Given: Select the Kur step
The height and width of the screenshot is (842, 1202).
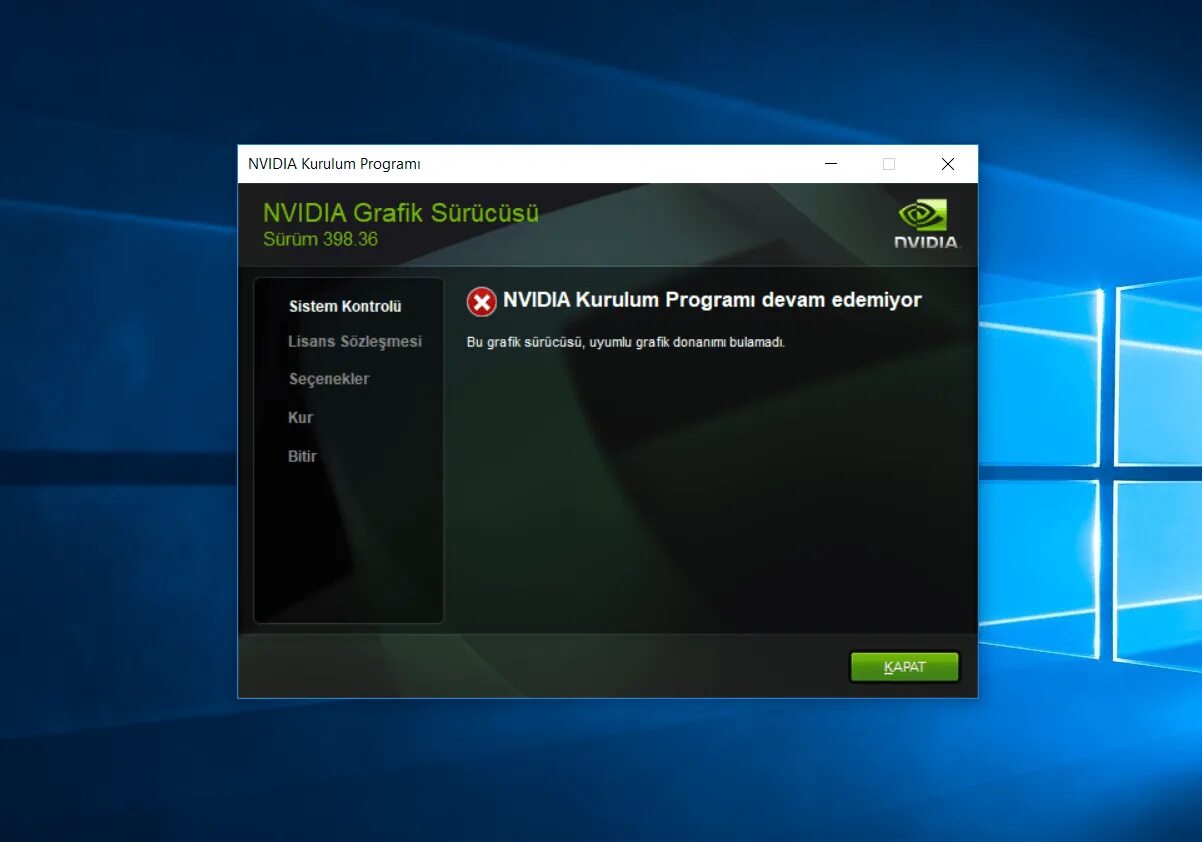Looking at the screenshot, I should point(301,418).
